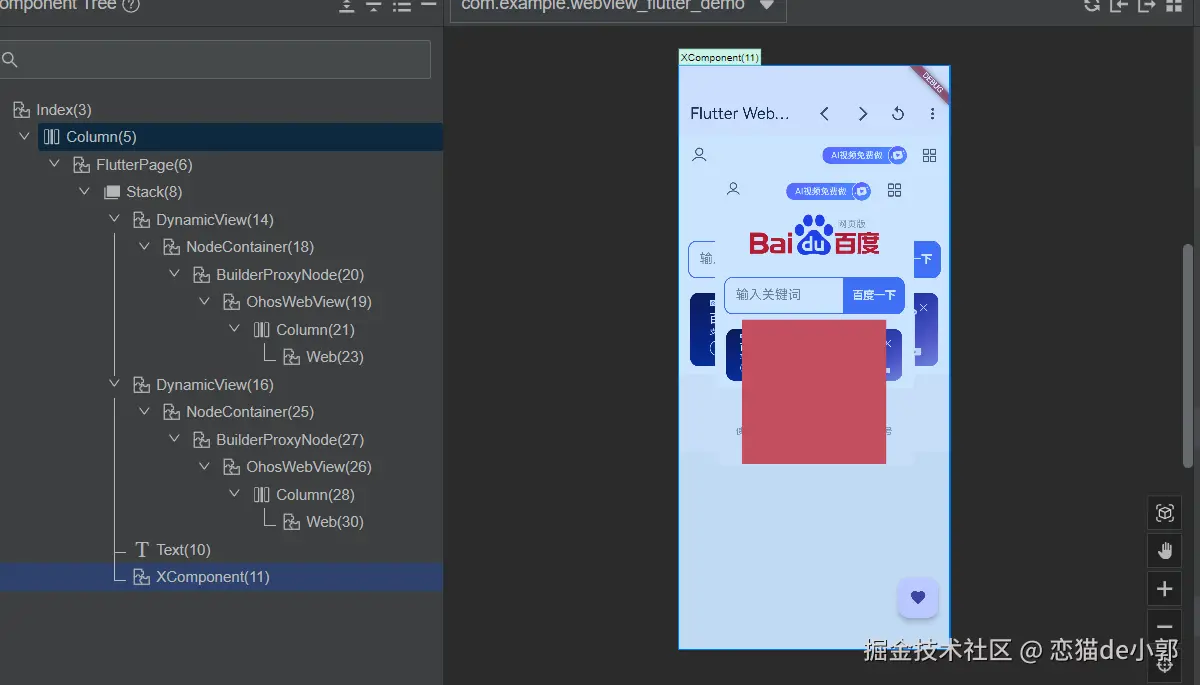The width and height of the screenshot is (1200, 685).
Task: Toggle the 3D cube view tool
Action: coord(1164,513)
